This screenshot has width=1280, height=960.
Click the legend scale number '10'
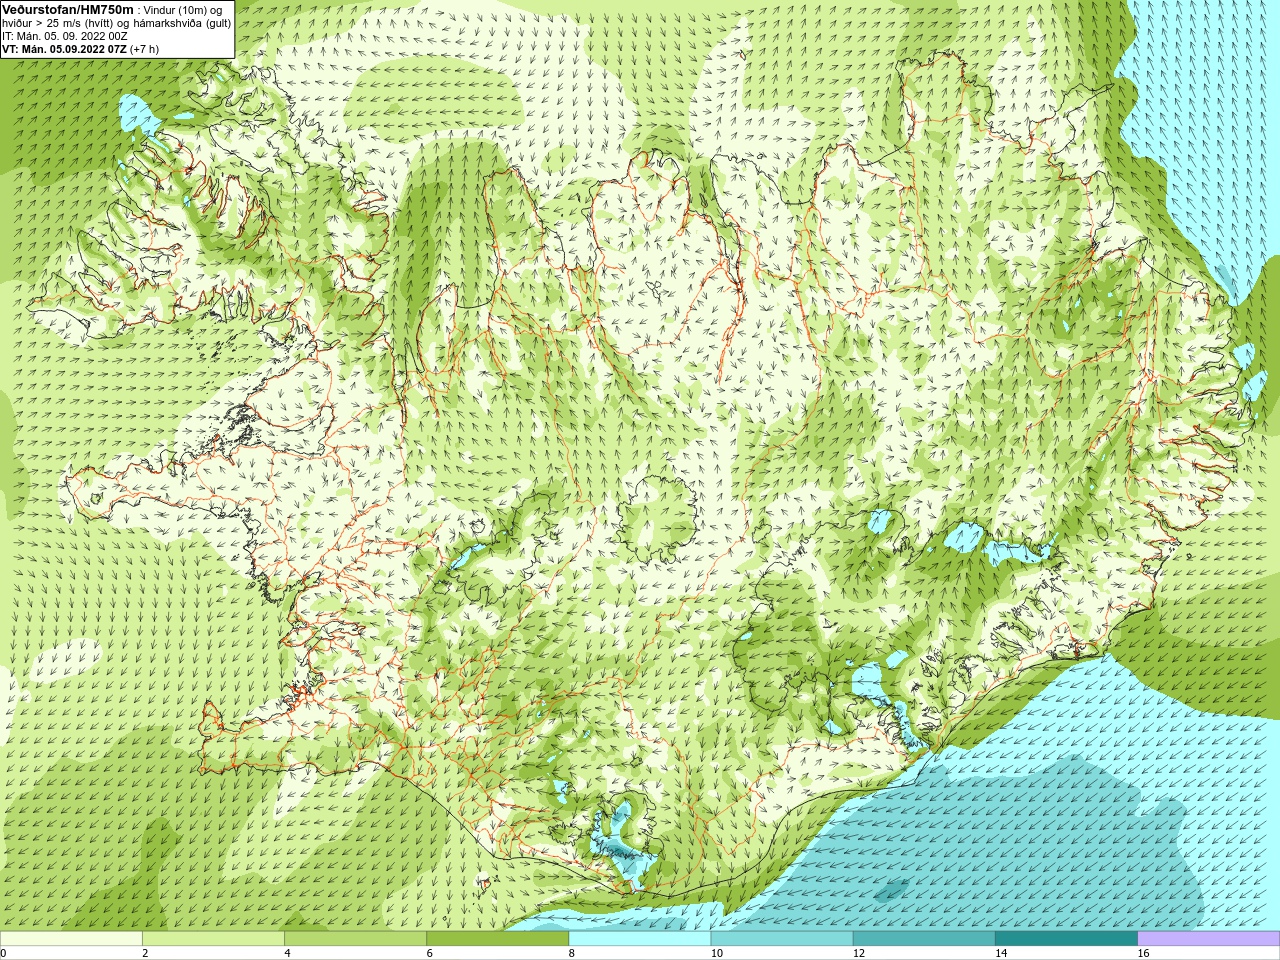point(717,953)
